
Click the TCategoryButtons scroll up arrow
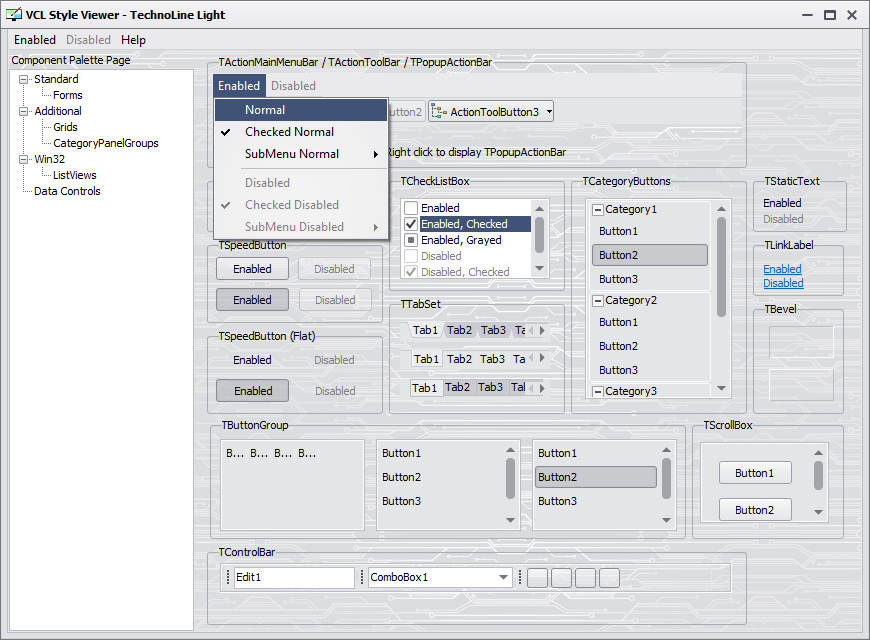721,209
